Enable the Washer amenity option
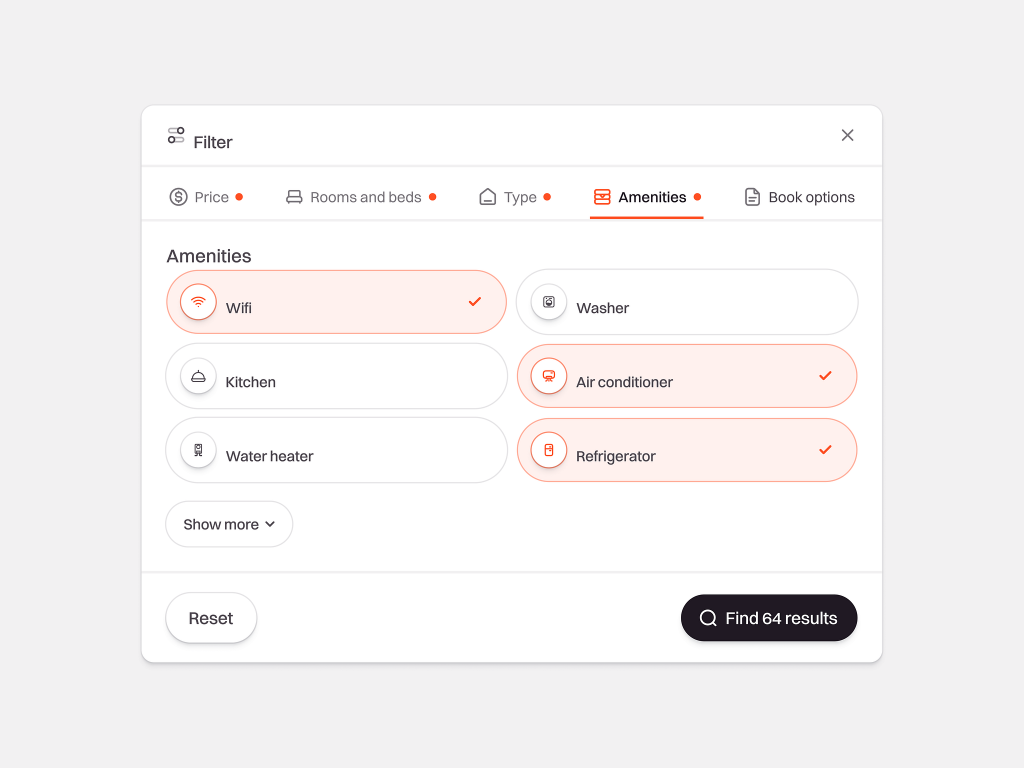The width and height of the screenshot is (1024, 768). 686,302
